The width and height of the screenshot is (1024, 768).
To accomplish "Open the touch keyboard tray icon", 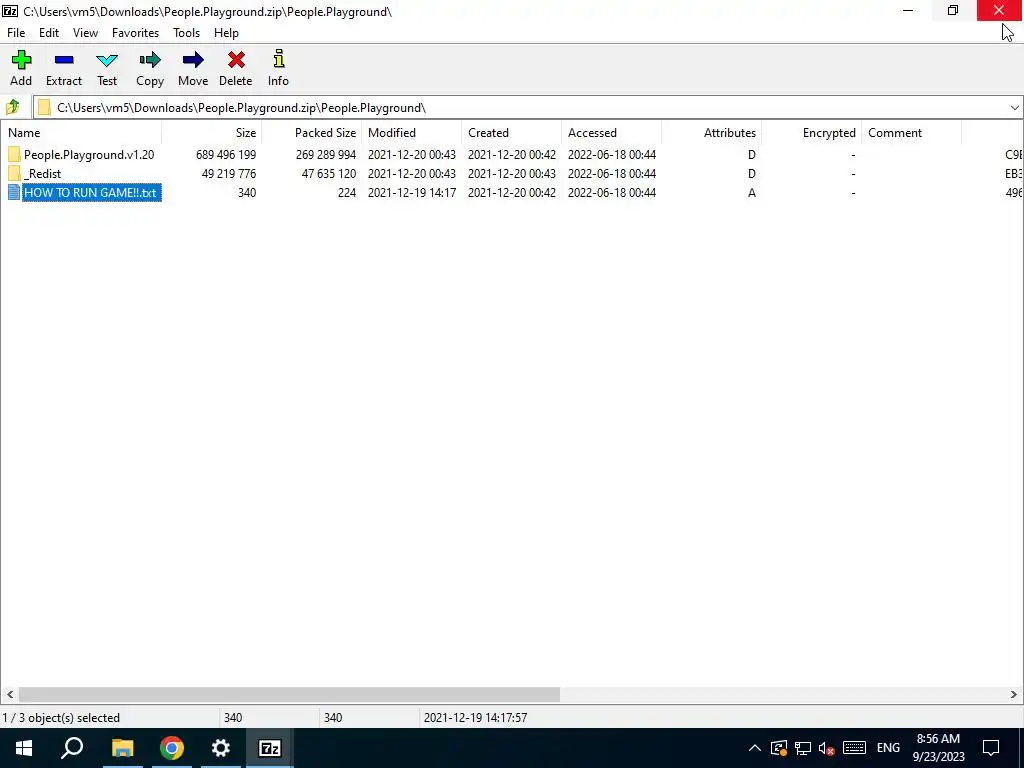I will (854, 748).
